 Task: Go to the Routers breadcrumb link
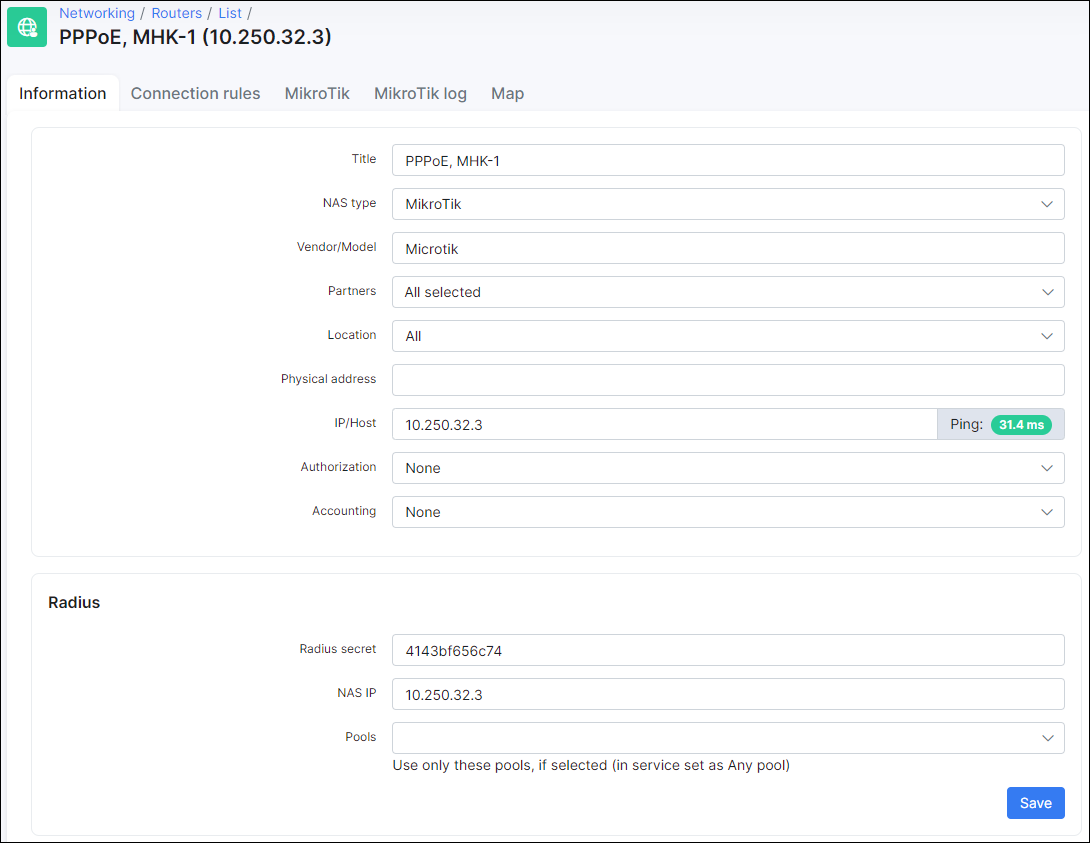[177, 13]
